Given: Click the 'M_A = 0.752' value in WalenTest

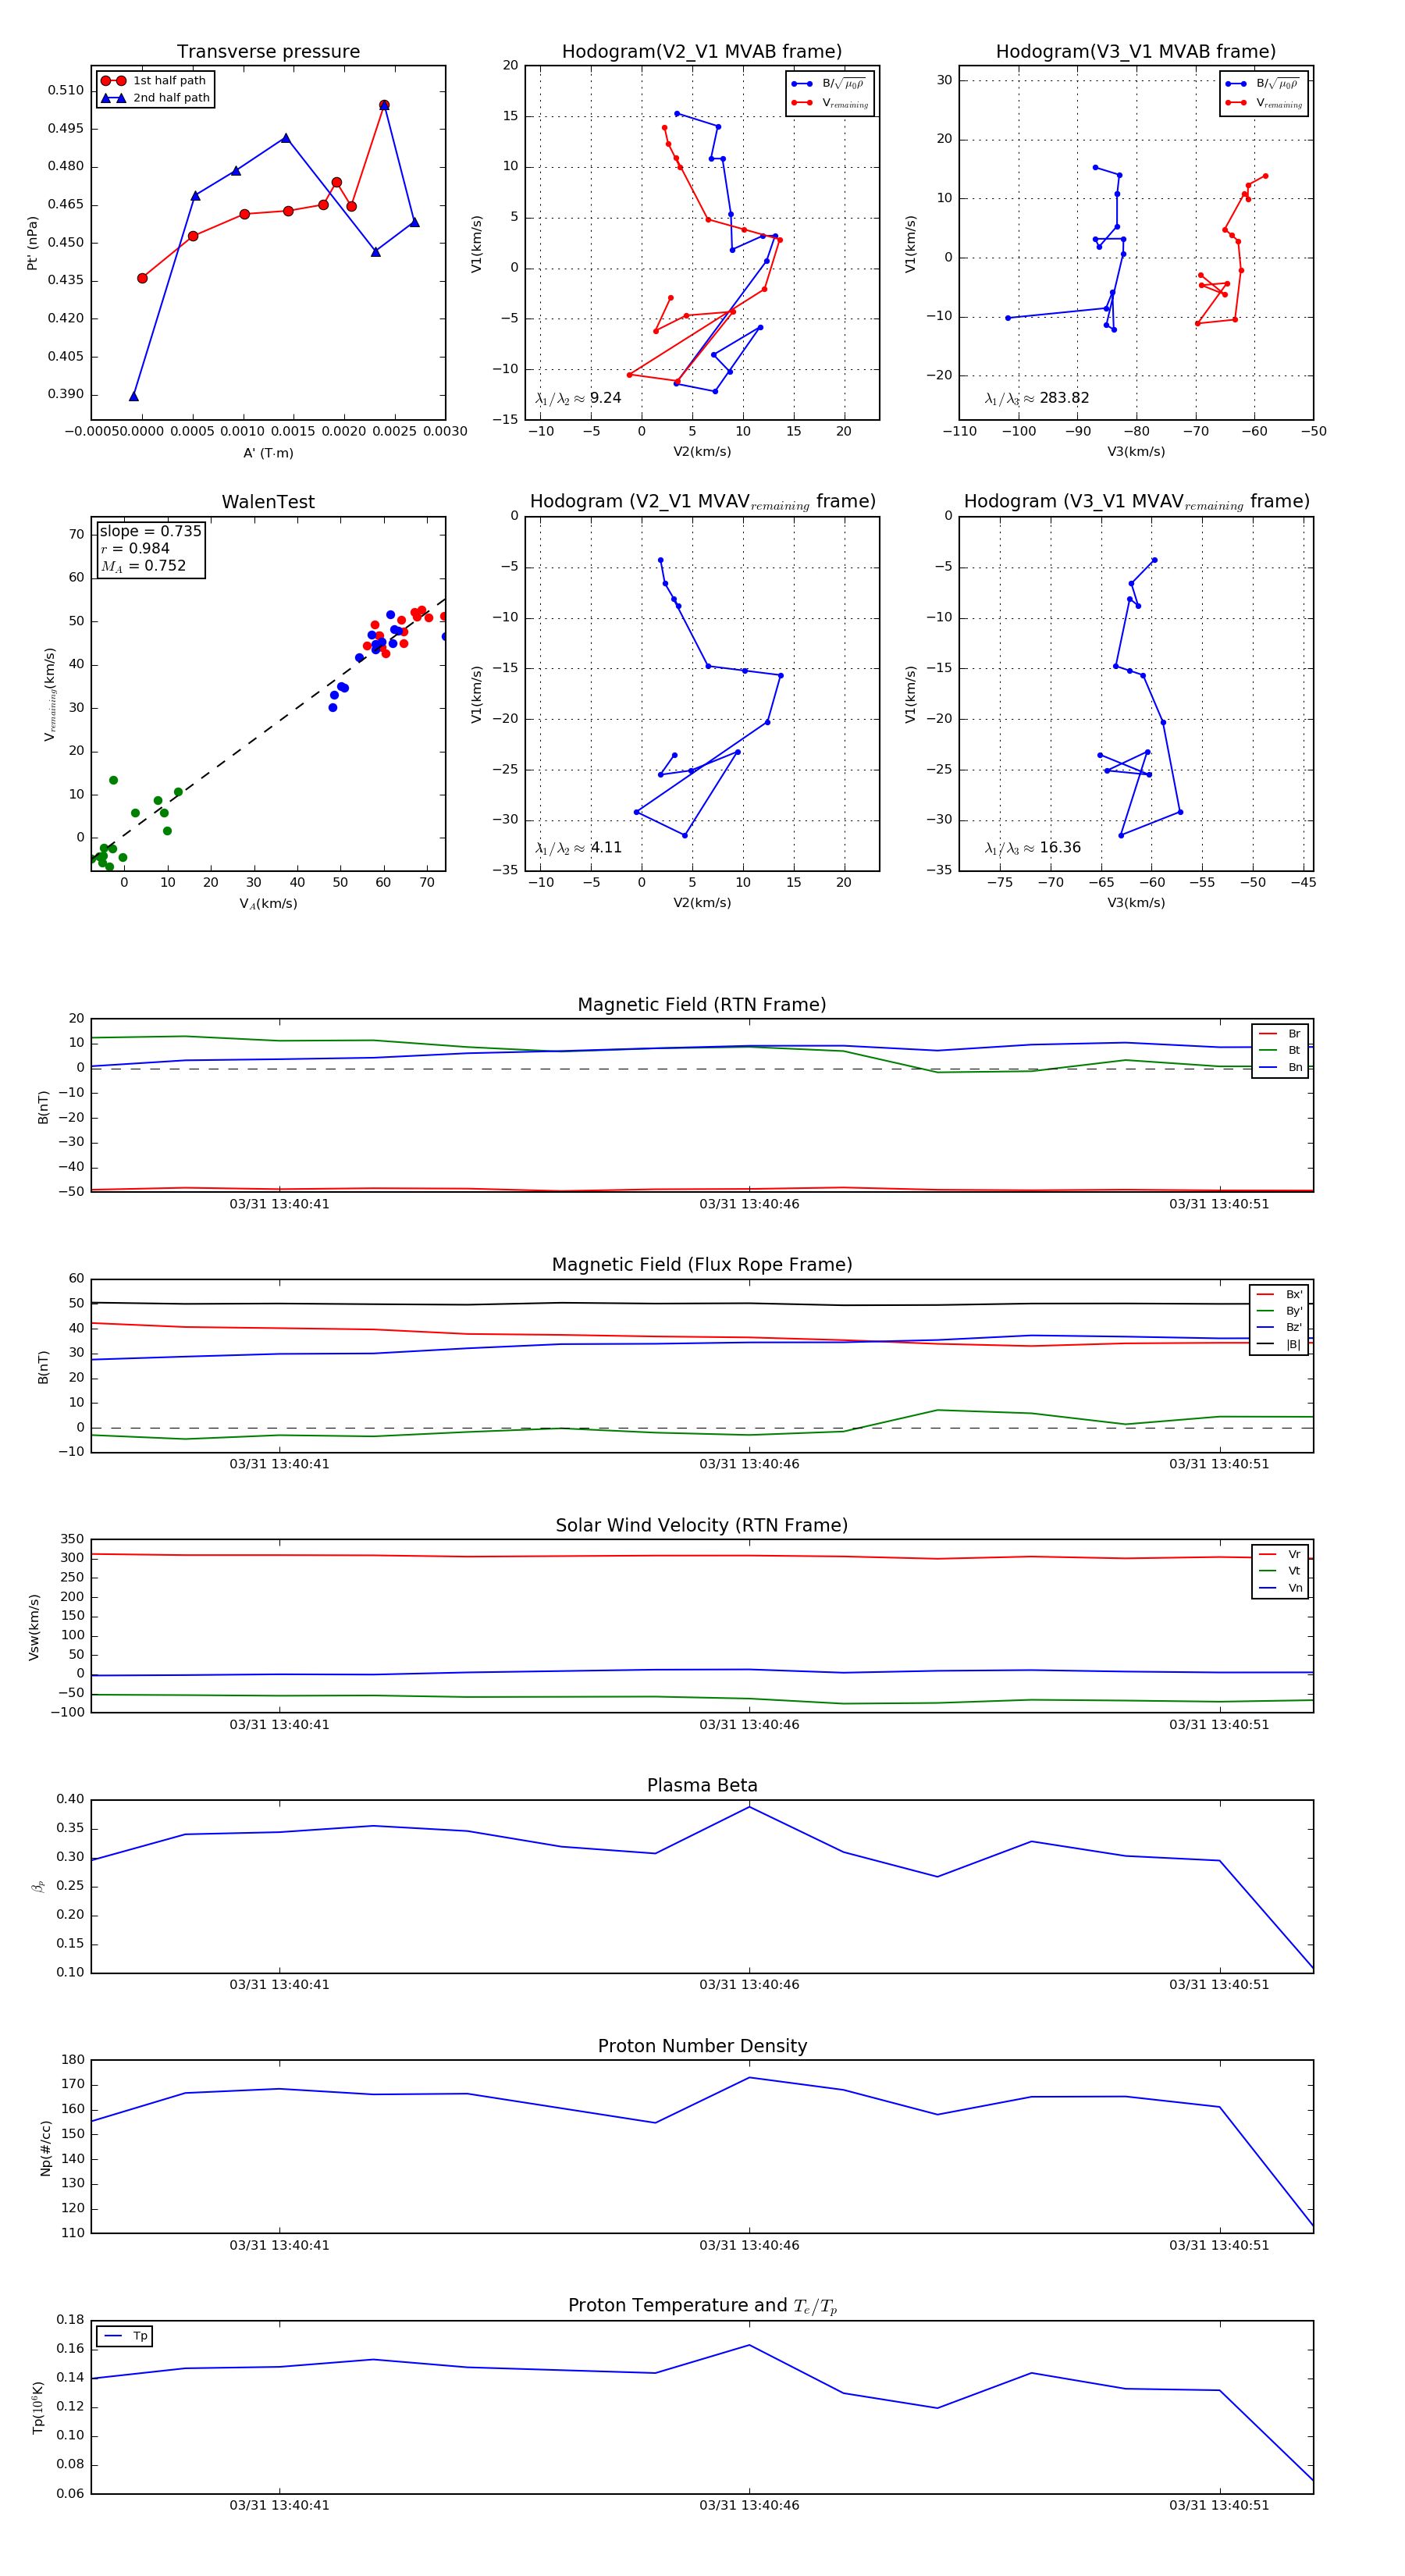Looking at the screenshot, I should click(143, 566).
